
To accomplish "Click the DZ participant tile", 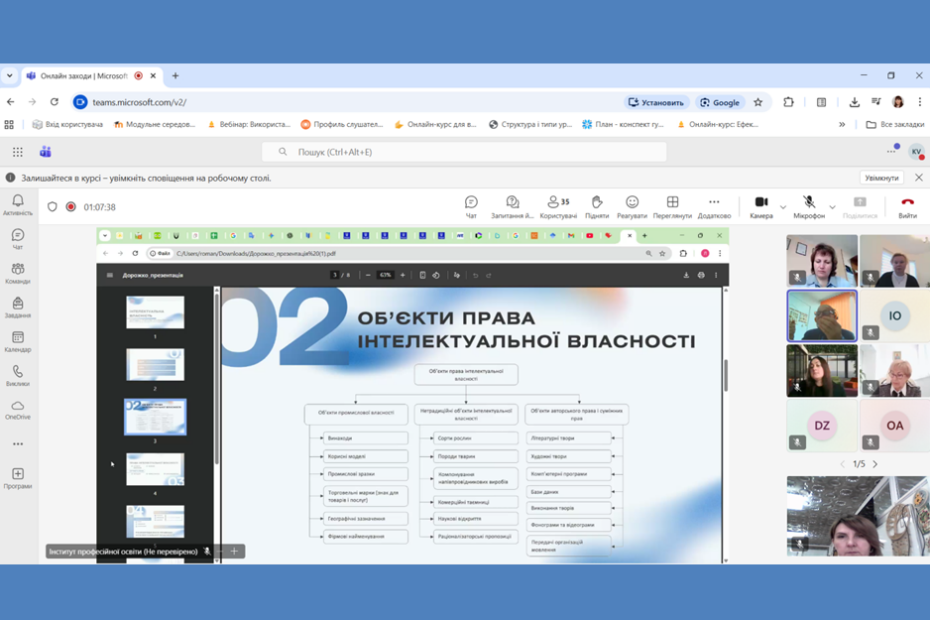I will [822, 425].
